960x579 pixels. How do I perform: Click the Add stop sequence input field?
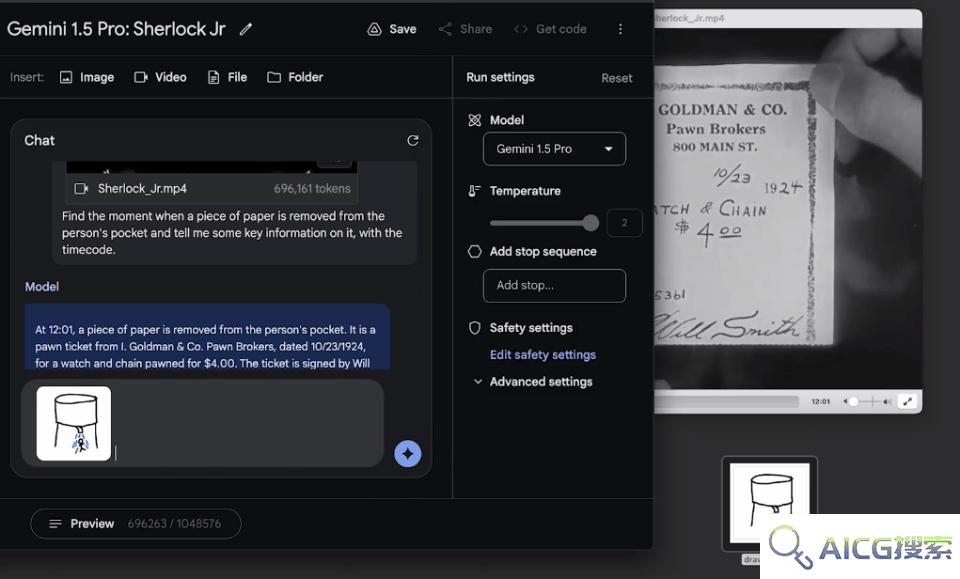pos(554,286)
